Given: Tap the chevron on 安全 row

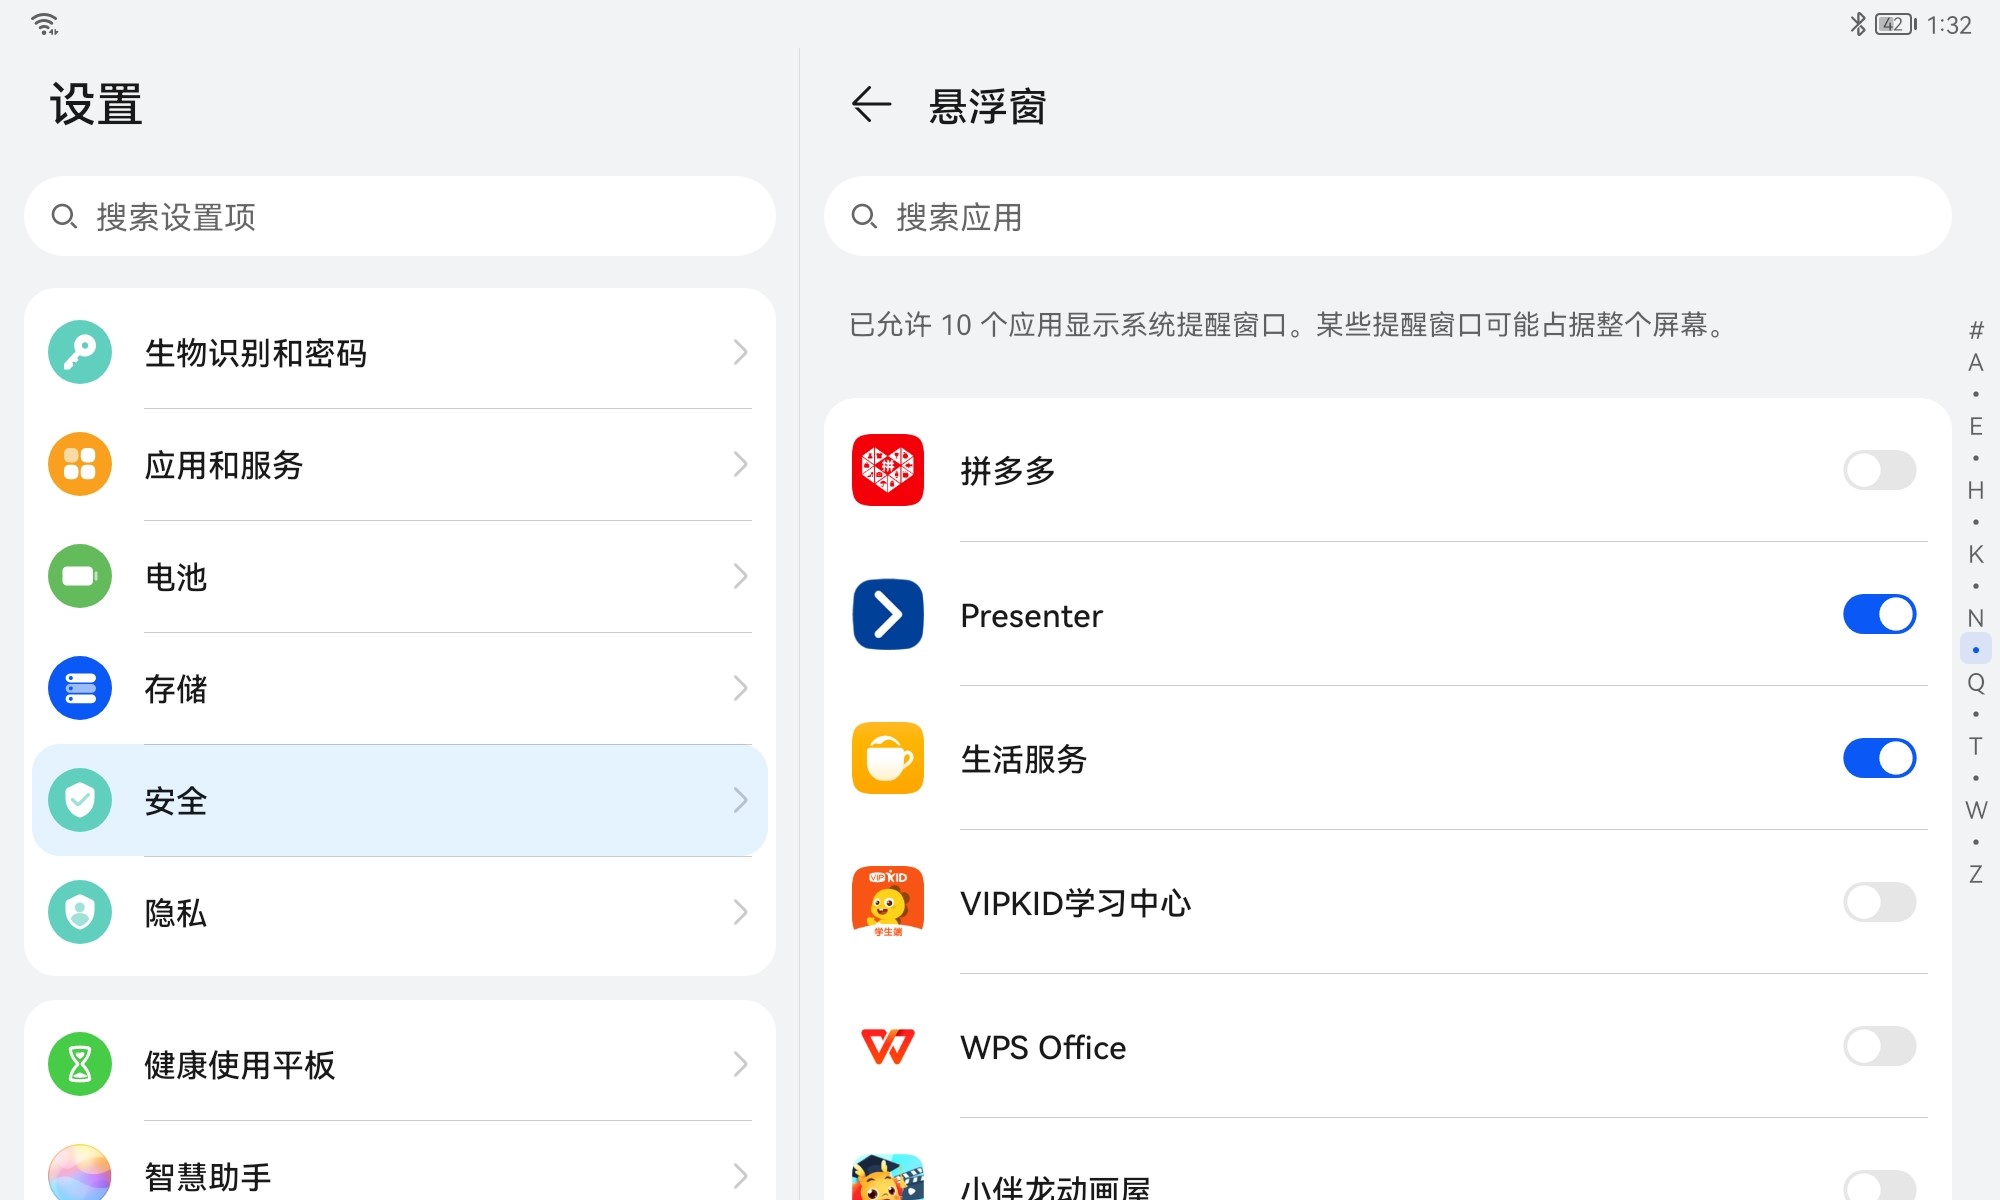Looking at the screenshot, I should click(x=740, y=800).
